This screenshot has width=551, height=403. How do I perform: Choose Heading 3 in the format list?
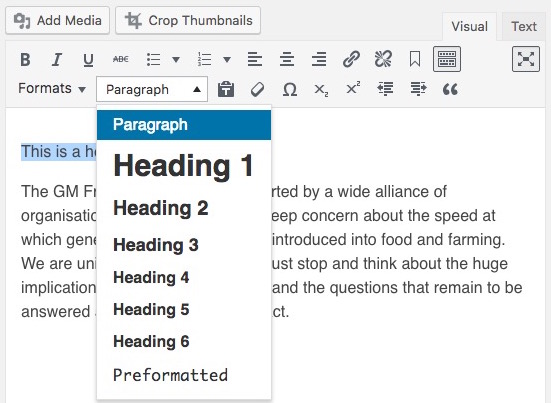click(184, 245)
